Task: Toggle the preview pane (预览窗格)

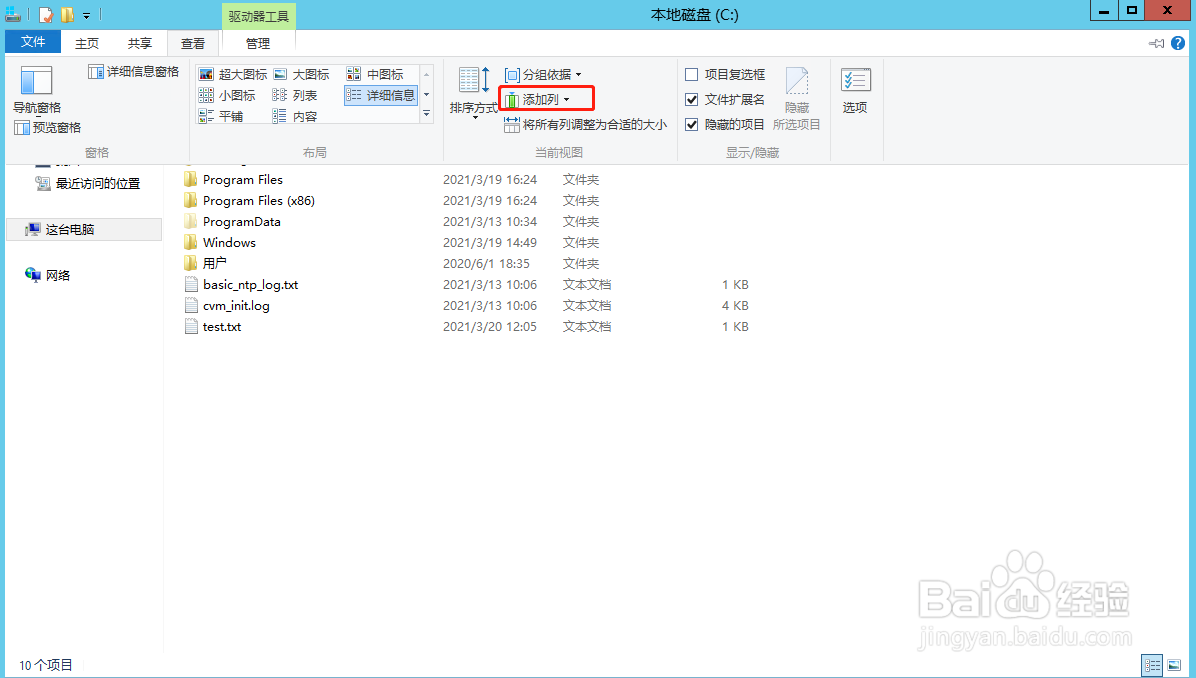Action: 47,127
